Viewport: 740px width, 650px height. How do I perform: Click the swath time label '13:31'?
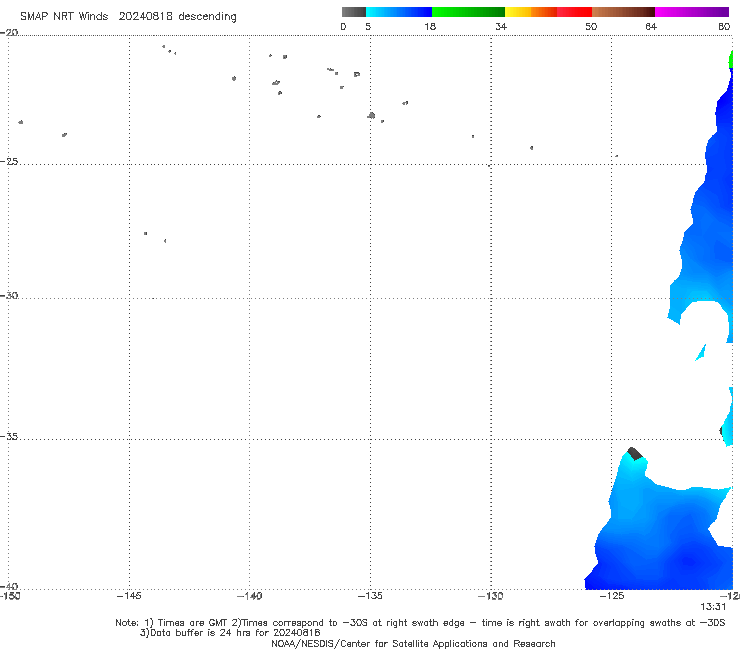[x=713, y=607]
